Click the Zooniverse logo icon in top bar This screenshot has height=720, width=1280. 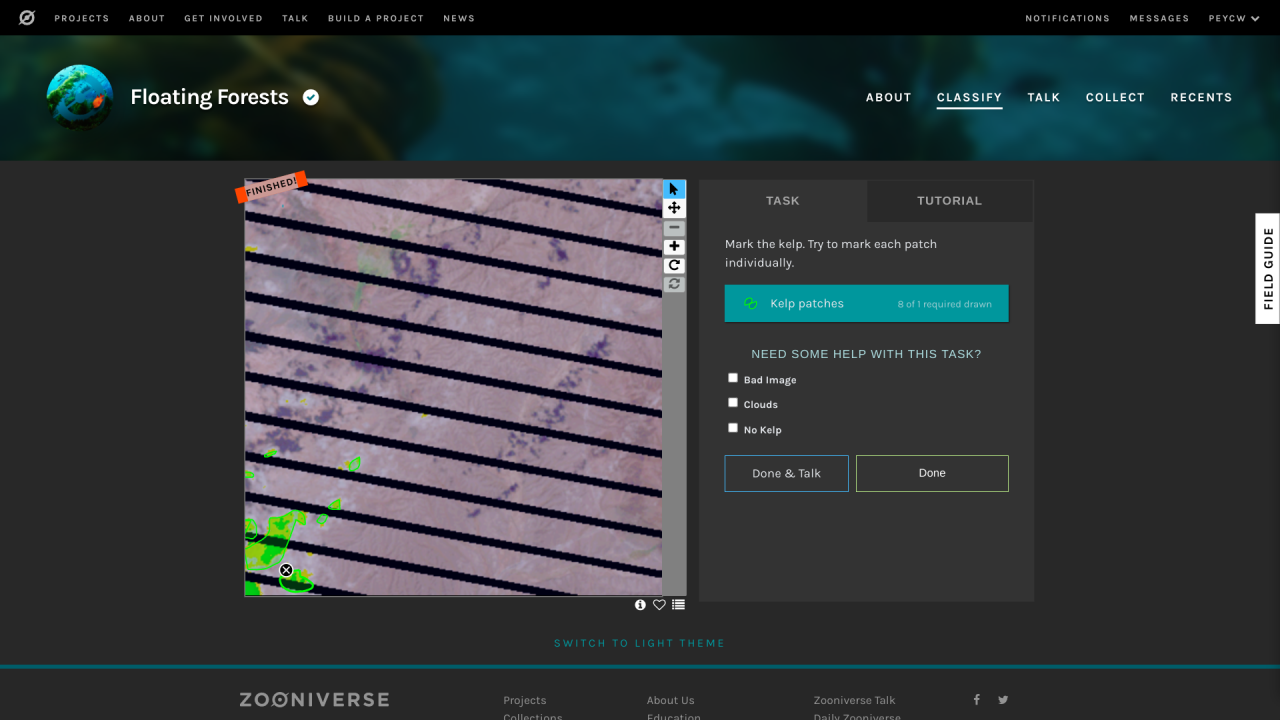(x=27, y=18)
